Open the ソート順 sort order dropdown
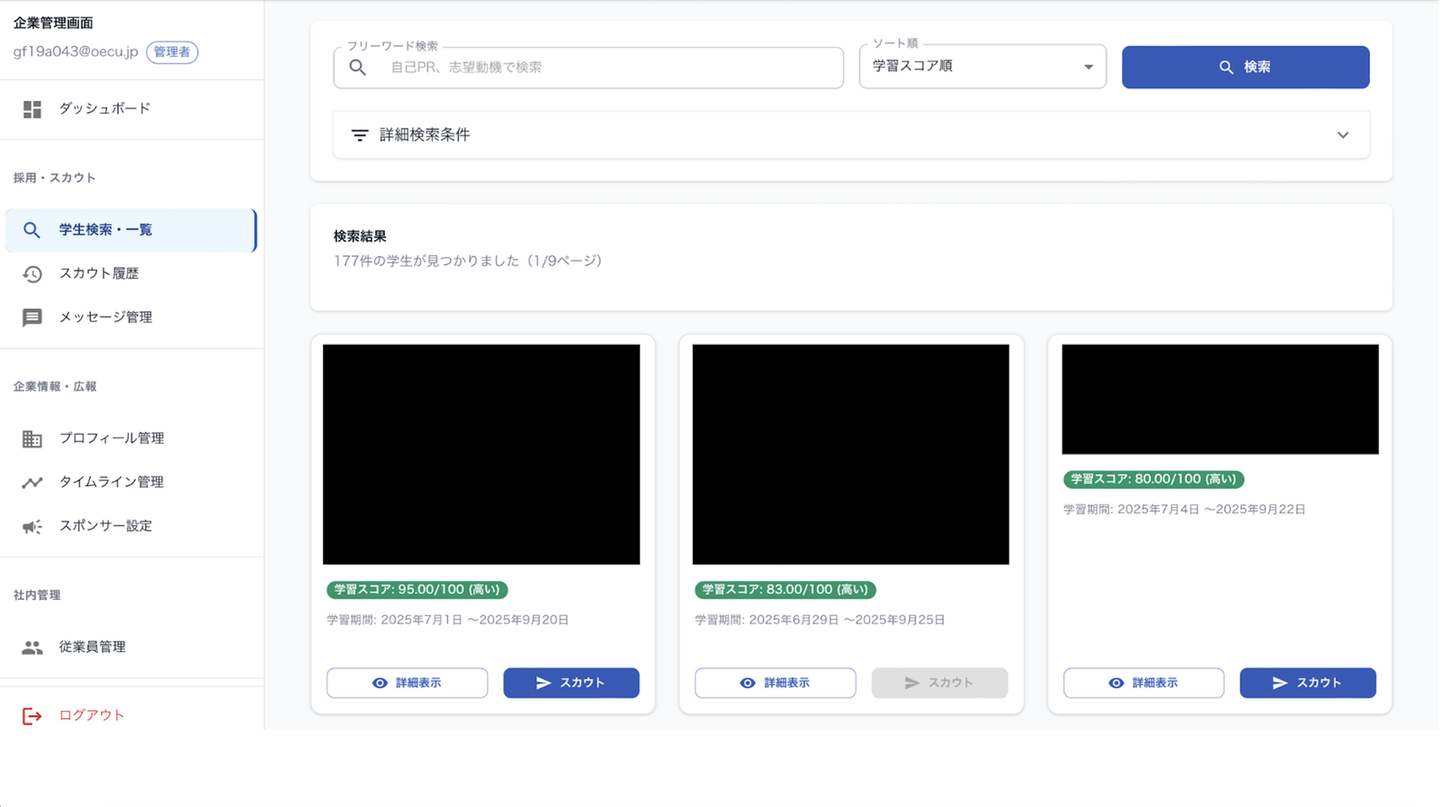 pyautogui.click(x=982, y=67)
